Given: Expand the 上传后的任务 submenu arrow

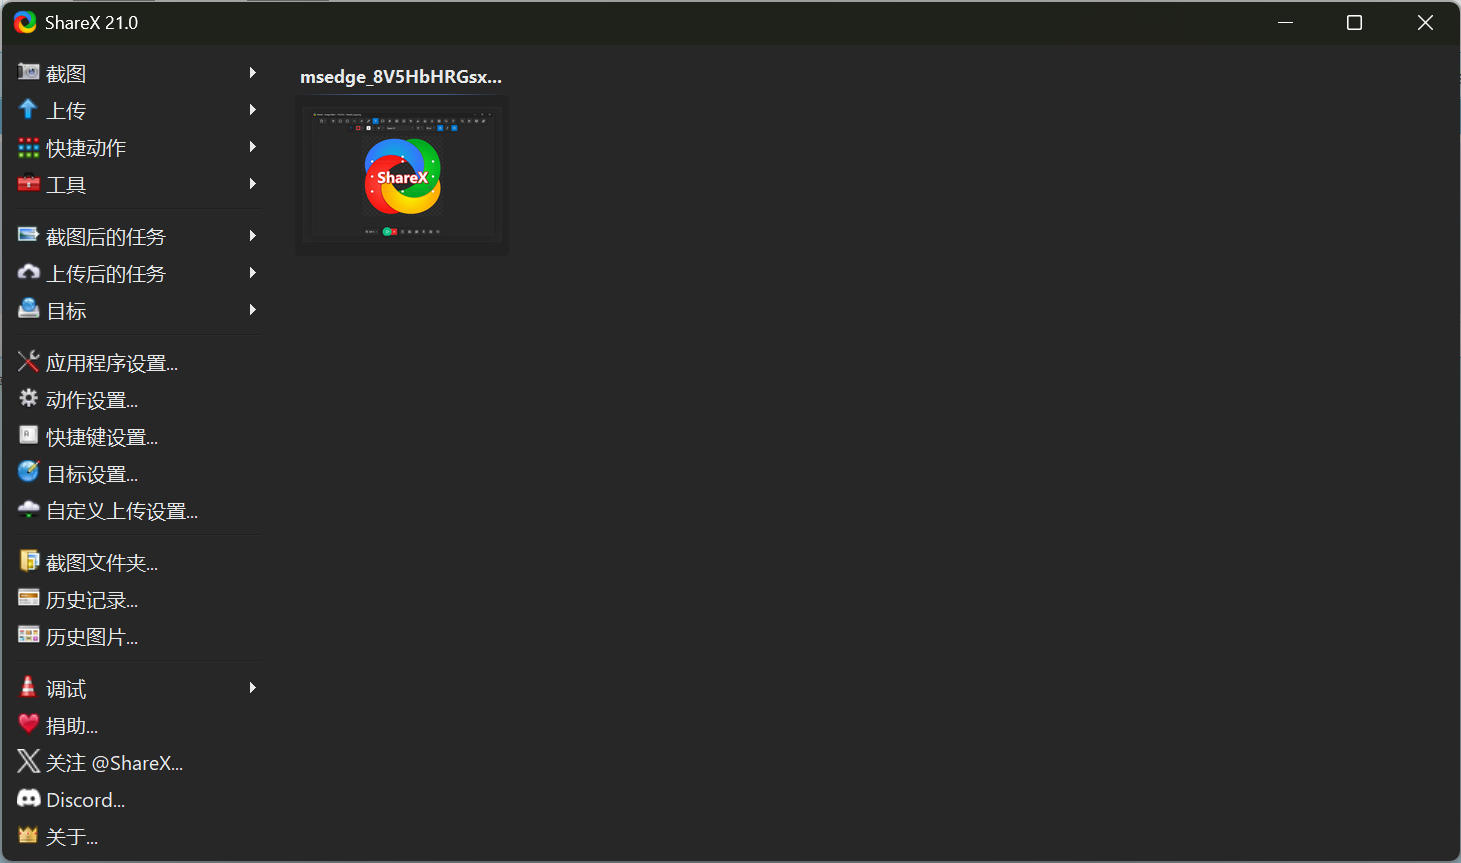Looking at the screenshot, I should pyautogui.click(x=253, y=273).
